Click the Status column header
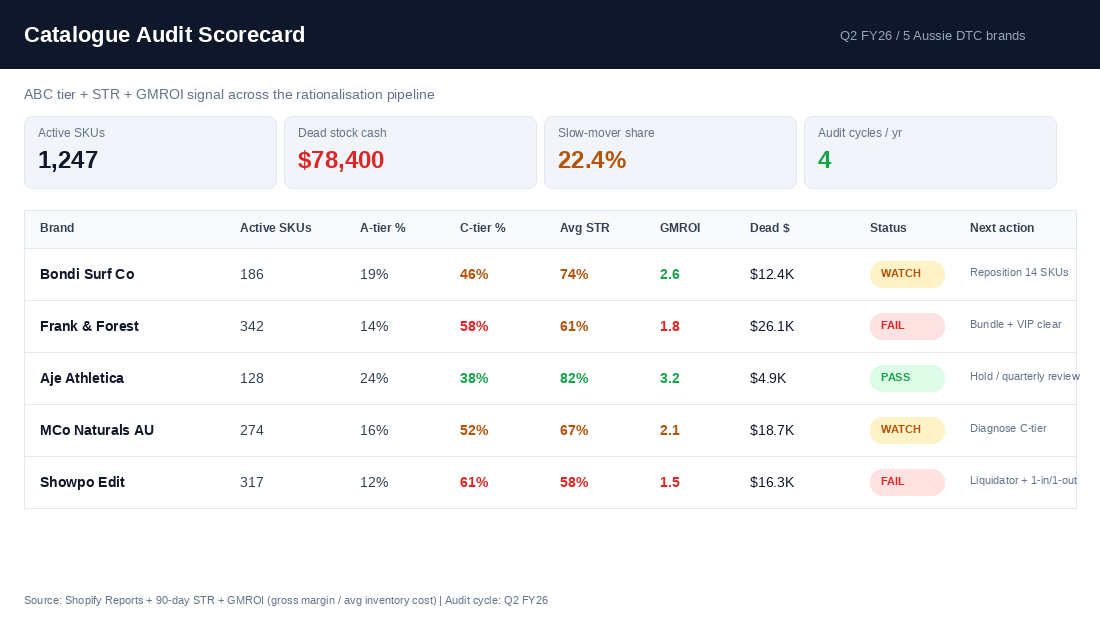Screen dimensions: 1100x640 [x=888, y=228]
